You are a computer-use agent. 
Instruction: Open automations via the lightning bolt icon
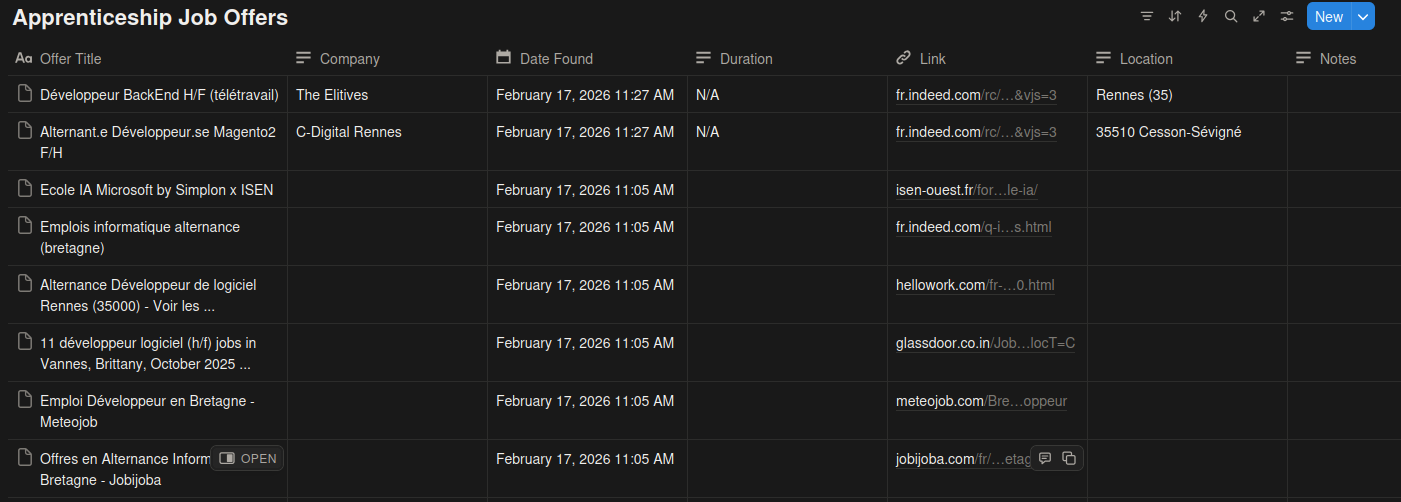point(1203,16)
